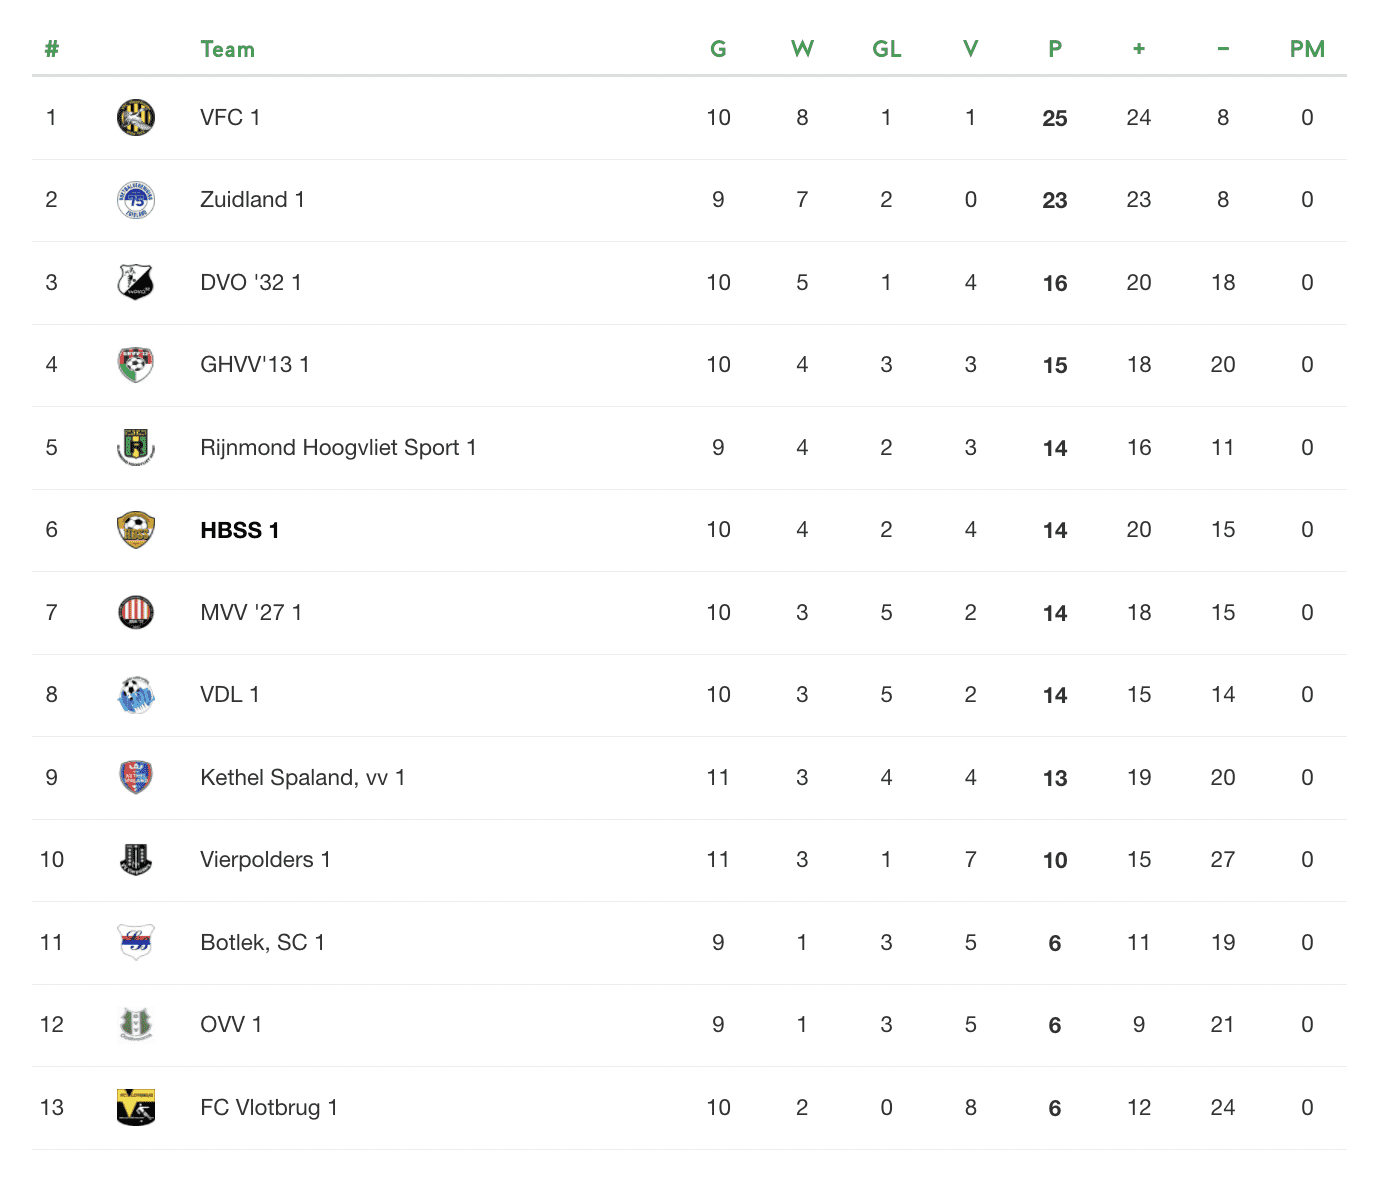Click the PM column header
This screenshot has height=1184, width=1386.
tap(1307, 49)
